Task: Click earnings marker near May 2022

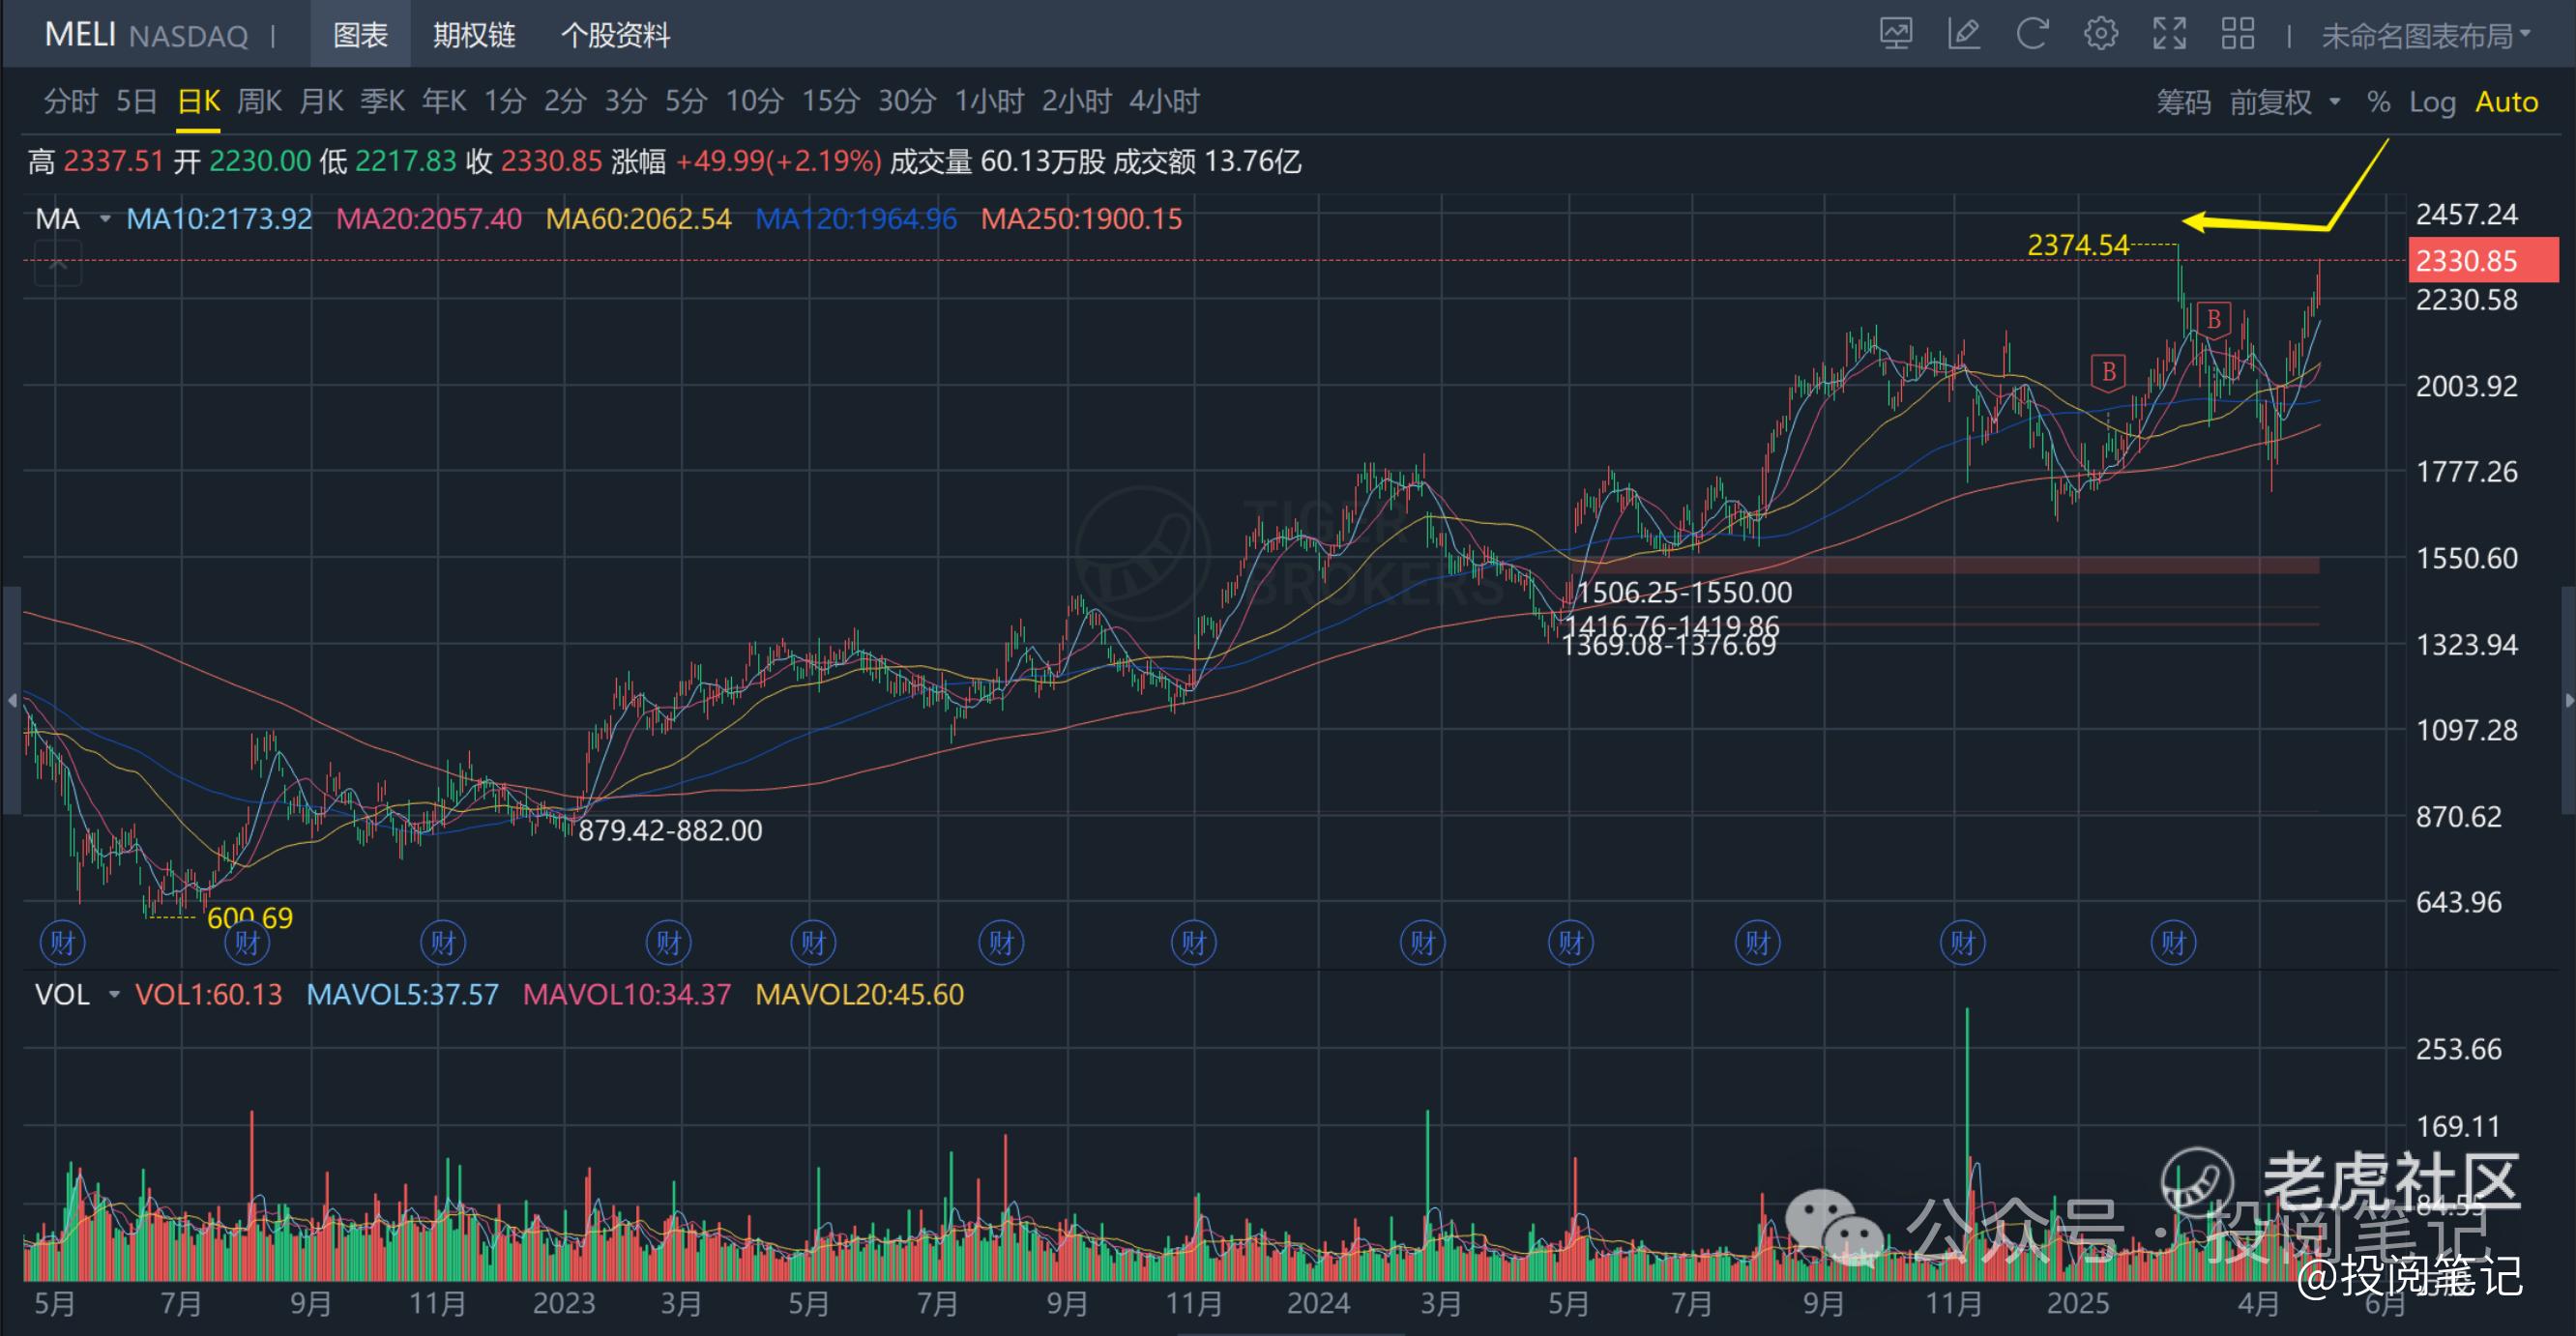Action: click(x=62, y=943)
